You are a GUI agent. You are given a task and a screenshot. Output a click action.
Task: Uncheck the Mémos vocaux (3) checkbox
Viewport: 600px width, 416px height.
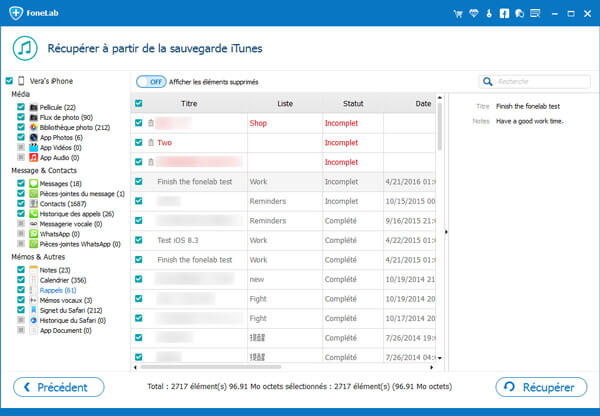[x=21, y=300]
